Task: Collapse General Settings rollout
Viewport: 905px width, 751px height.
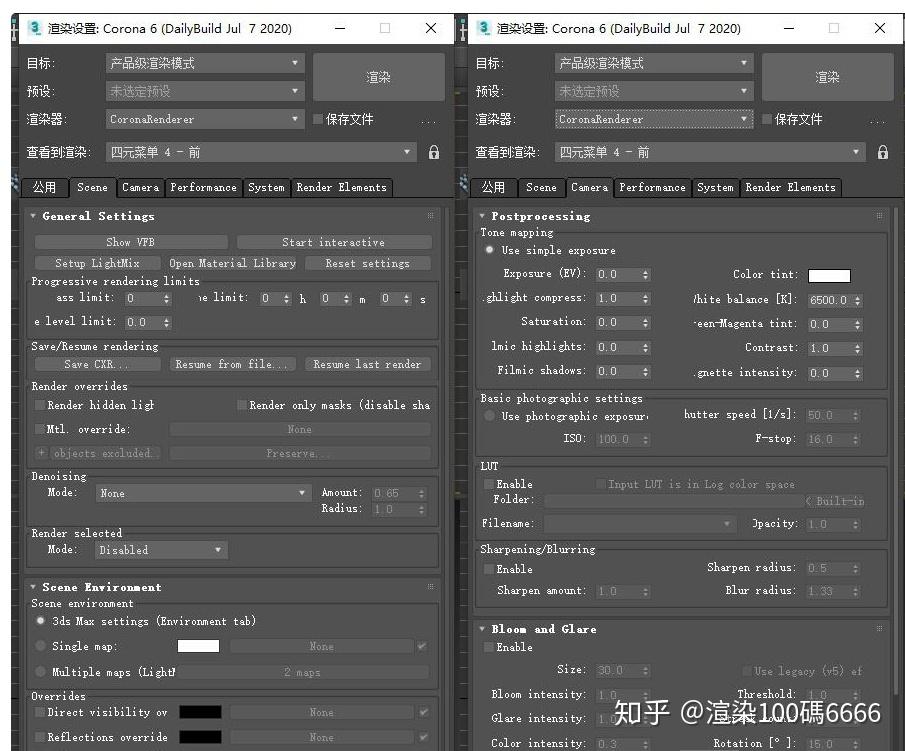Action: tap(33, 215)
